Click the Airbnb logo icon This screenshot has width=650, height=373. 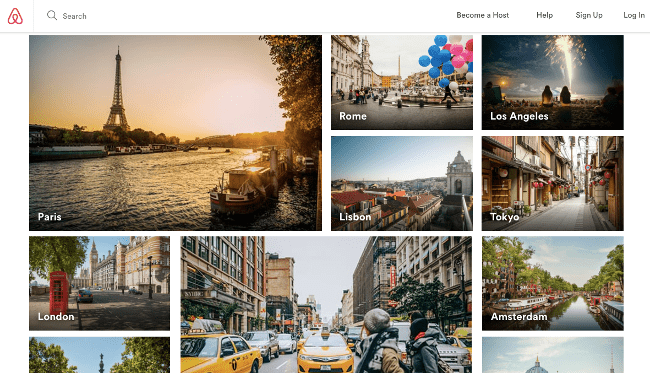tap(15, 16)
